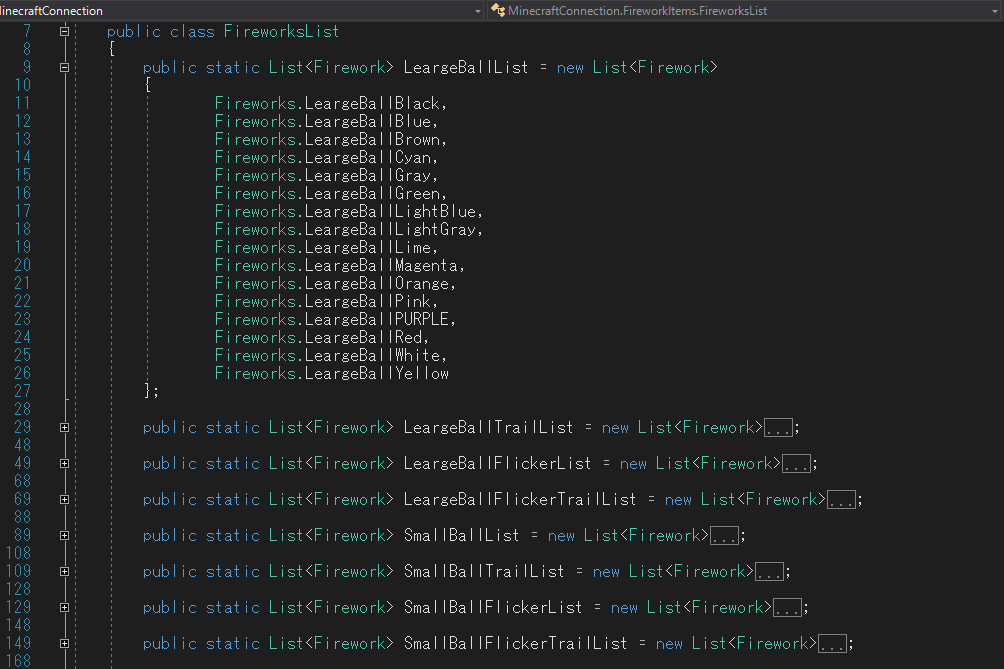Place cursor on Fireworks.LeargeBallBlue

[x=322, y=121]
